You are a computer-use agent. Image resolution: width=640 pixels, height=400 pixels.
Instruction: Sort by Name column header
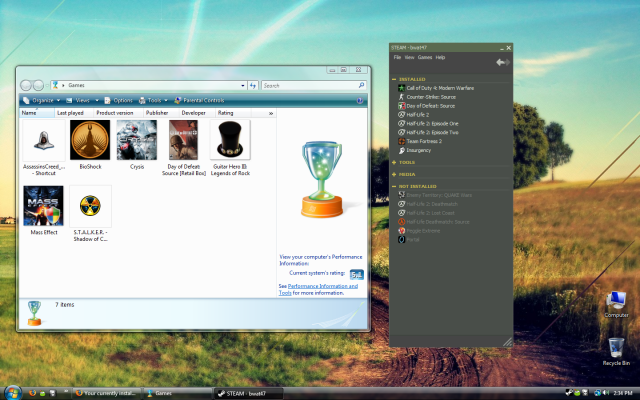click(37, 113)
